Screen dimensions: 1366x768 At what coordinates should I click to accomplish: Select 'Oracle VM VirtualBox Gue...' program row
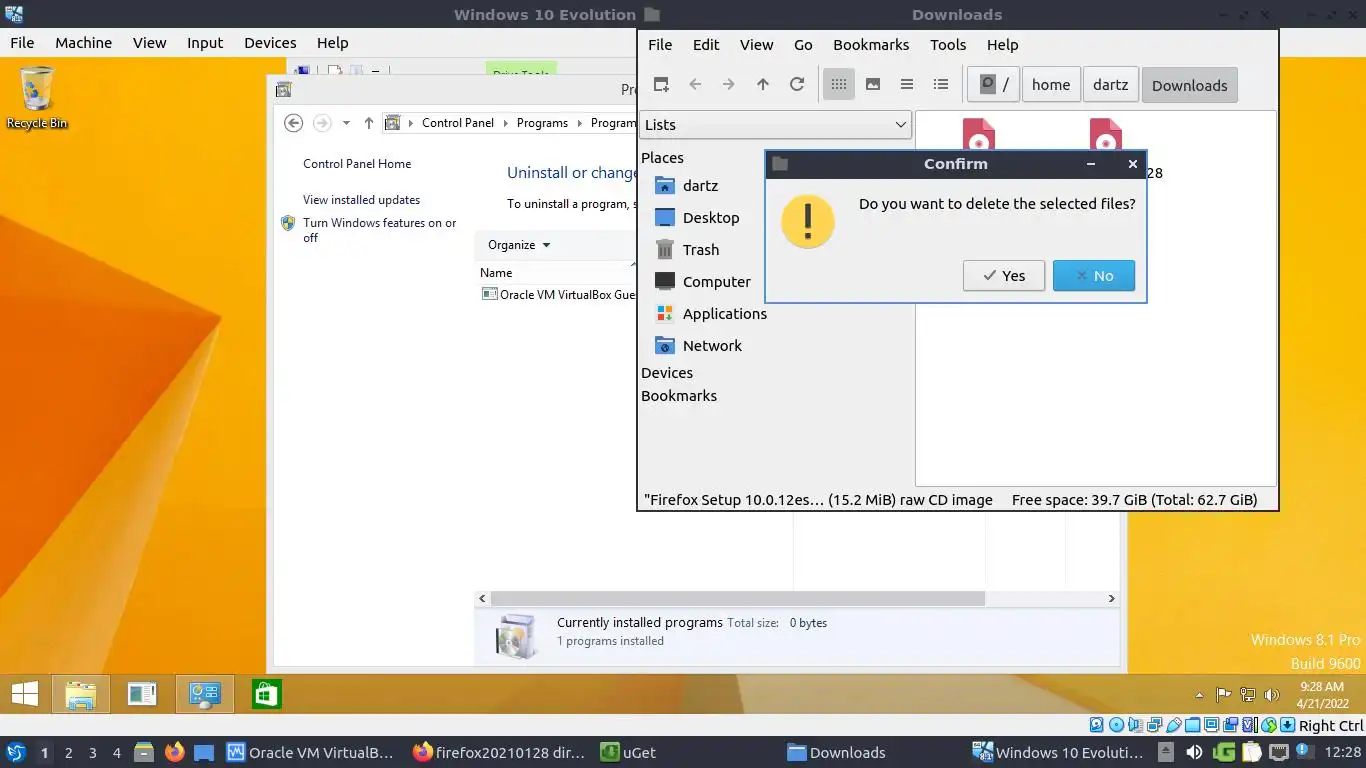[558, 294]
